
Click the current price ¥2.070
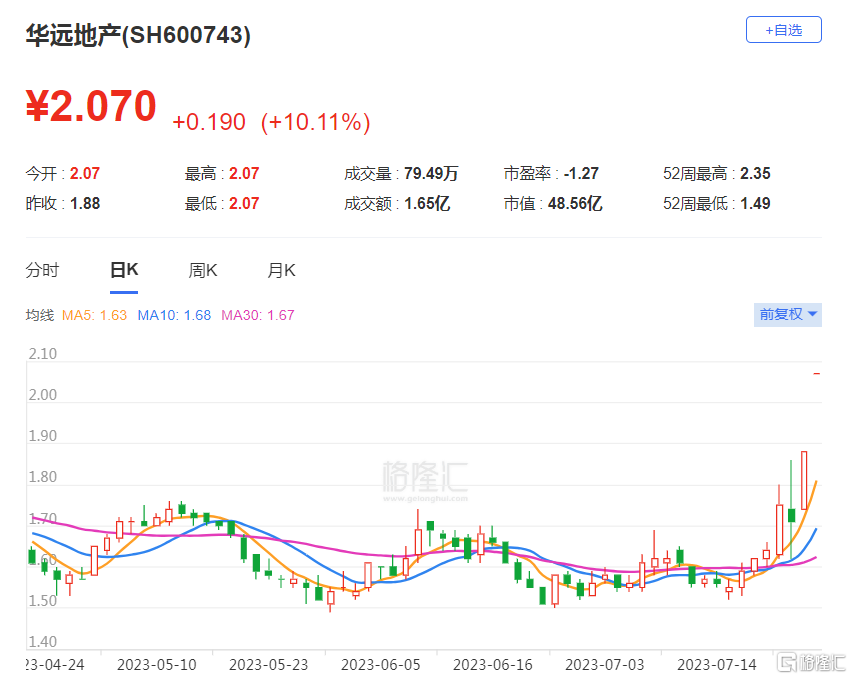(91, 105)
